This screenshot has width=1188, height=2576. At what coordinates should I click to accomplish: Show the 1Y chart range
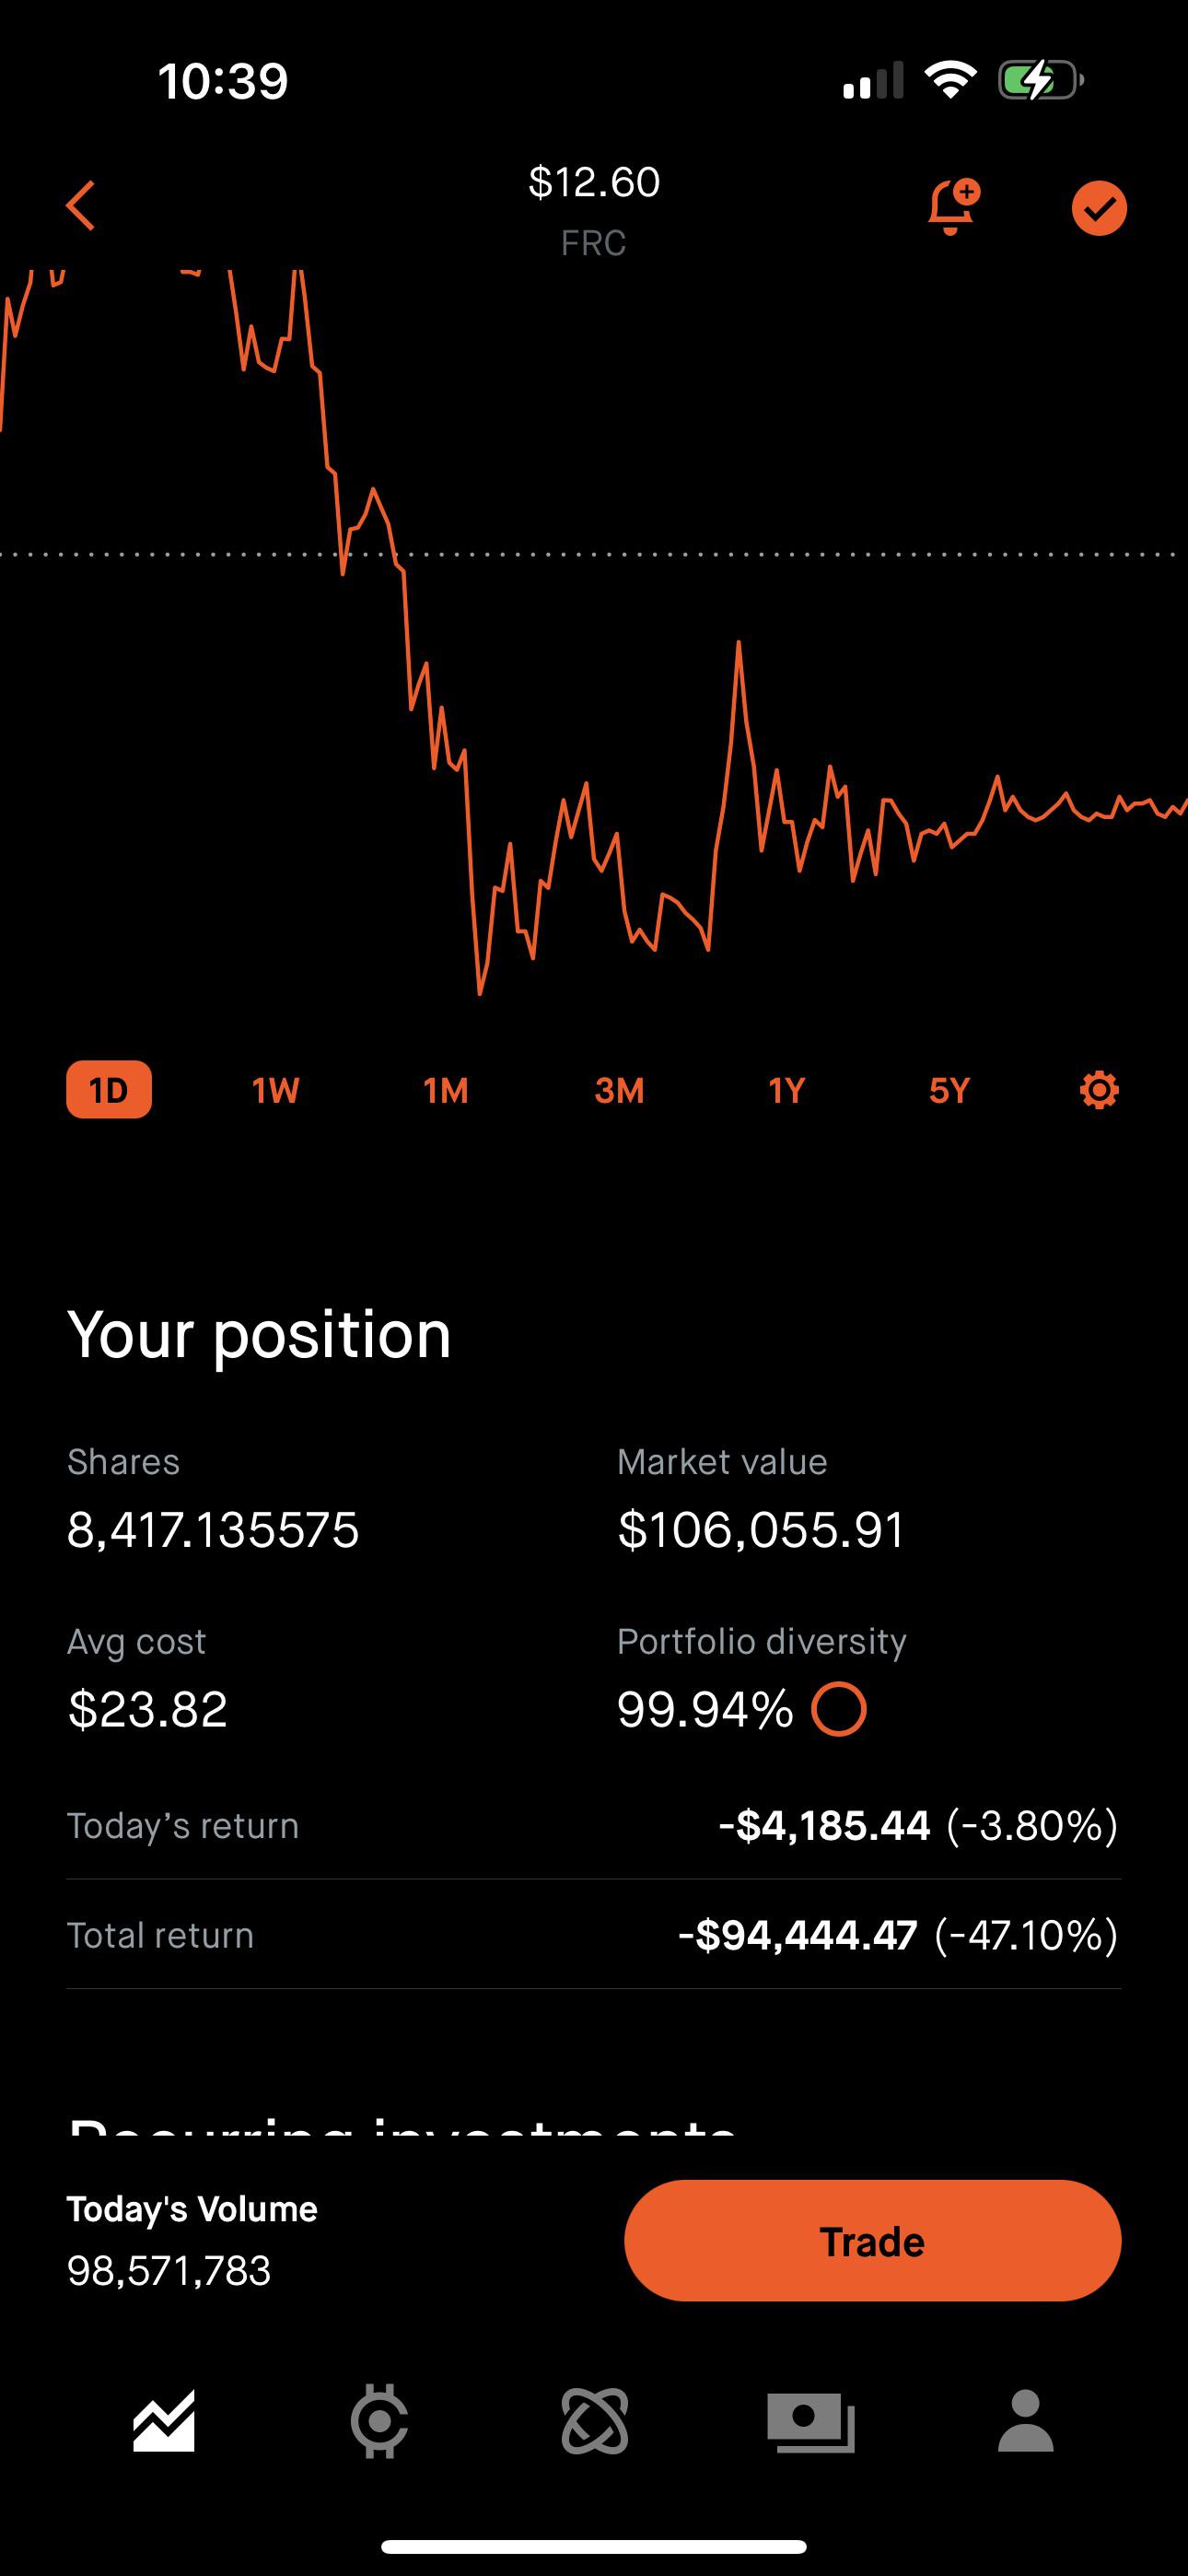click(787, 1089)
